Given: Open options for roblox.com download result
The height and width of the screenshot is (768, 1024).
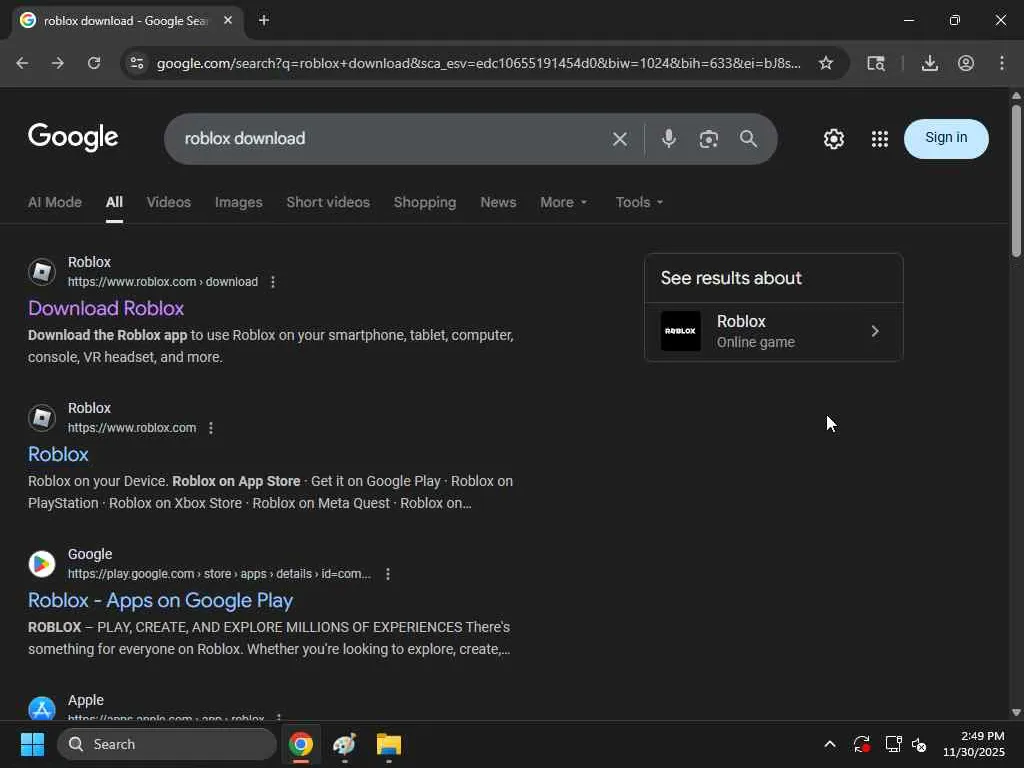Looking at the screenshot, I should tap(273, 282).
